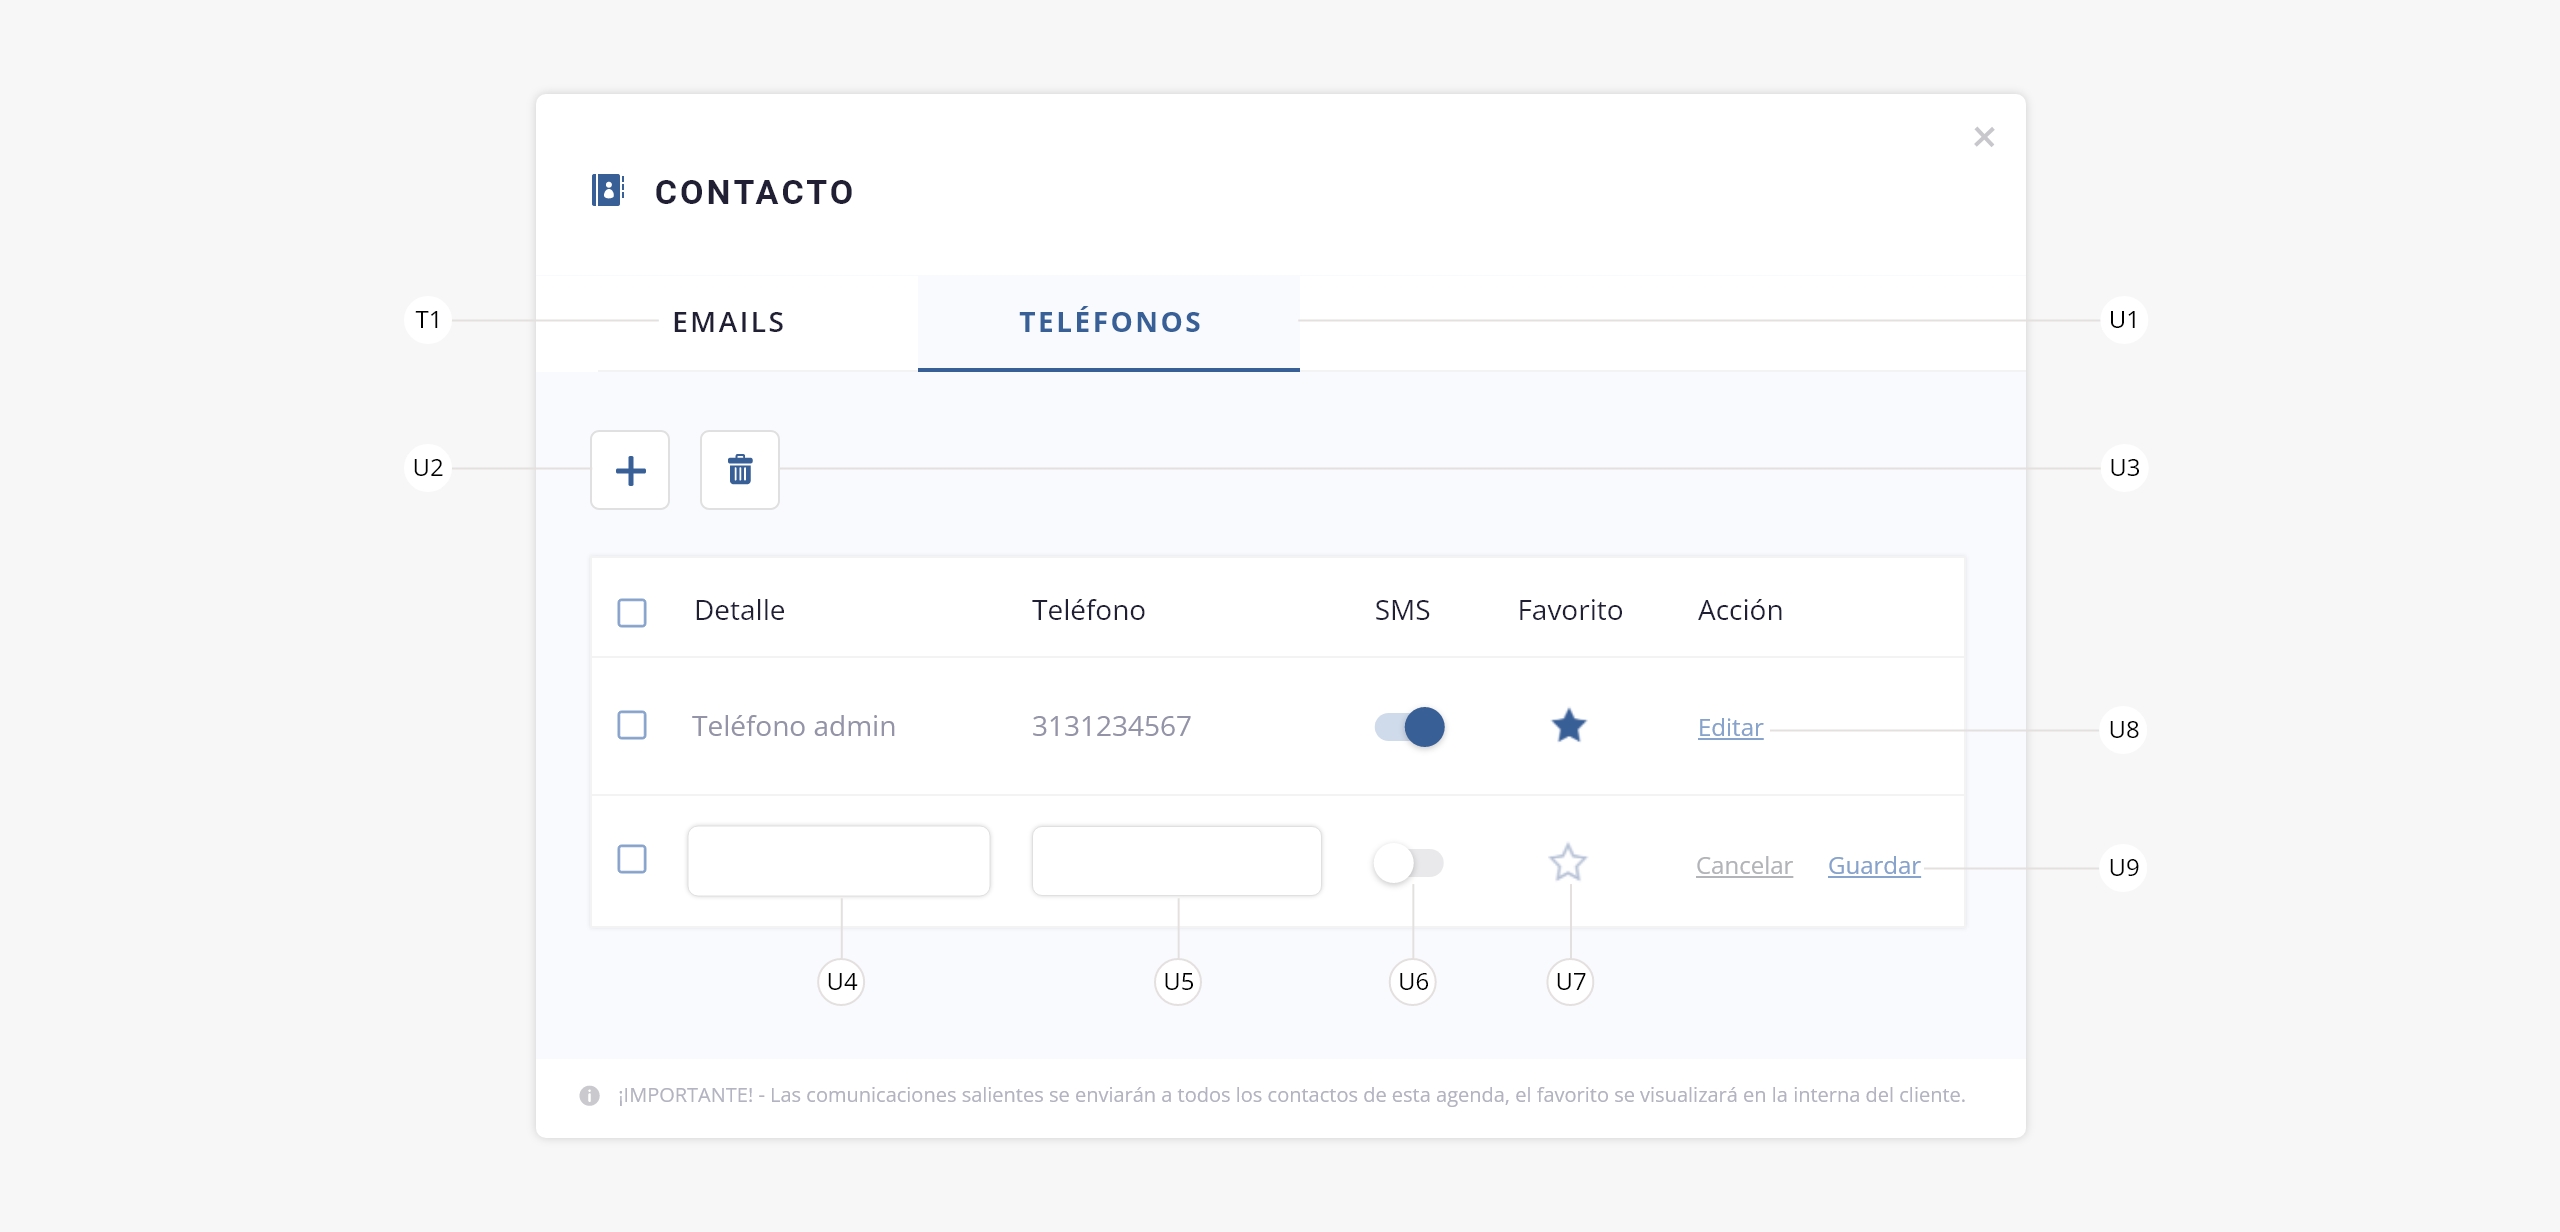Click the trash delete icon
The width and height of the screenshot is (2560, 1232).
coord(740,470)
